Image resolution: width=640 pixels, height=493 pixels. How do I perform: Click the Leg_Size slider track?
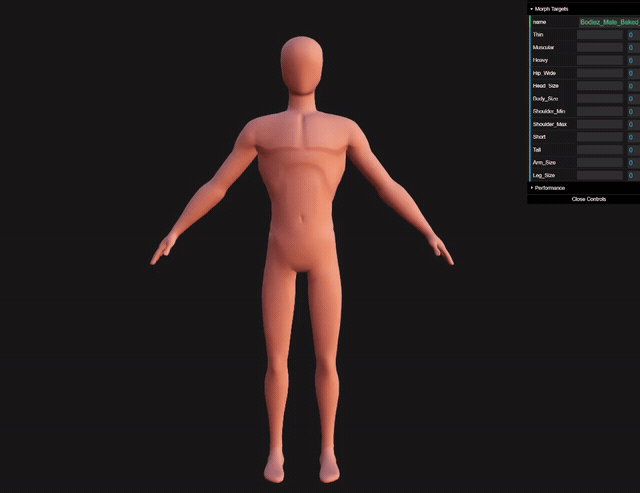coord(600,175)
